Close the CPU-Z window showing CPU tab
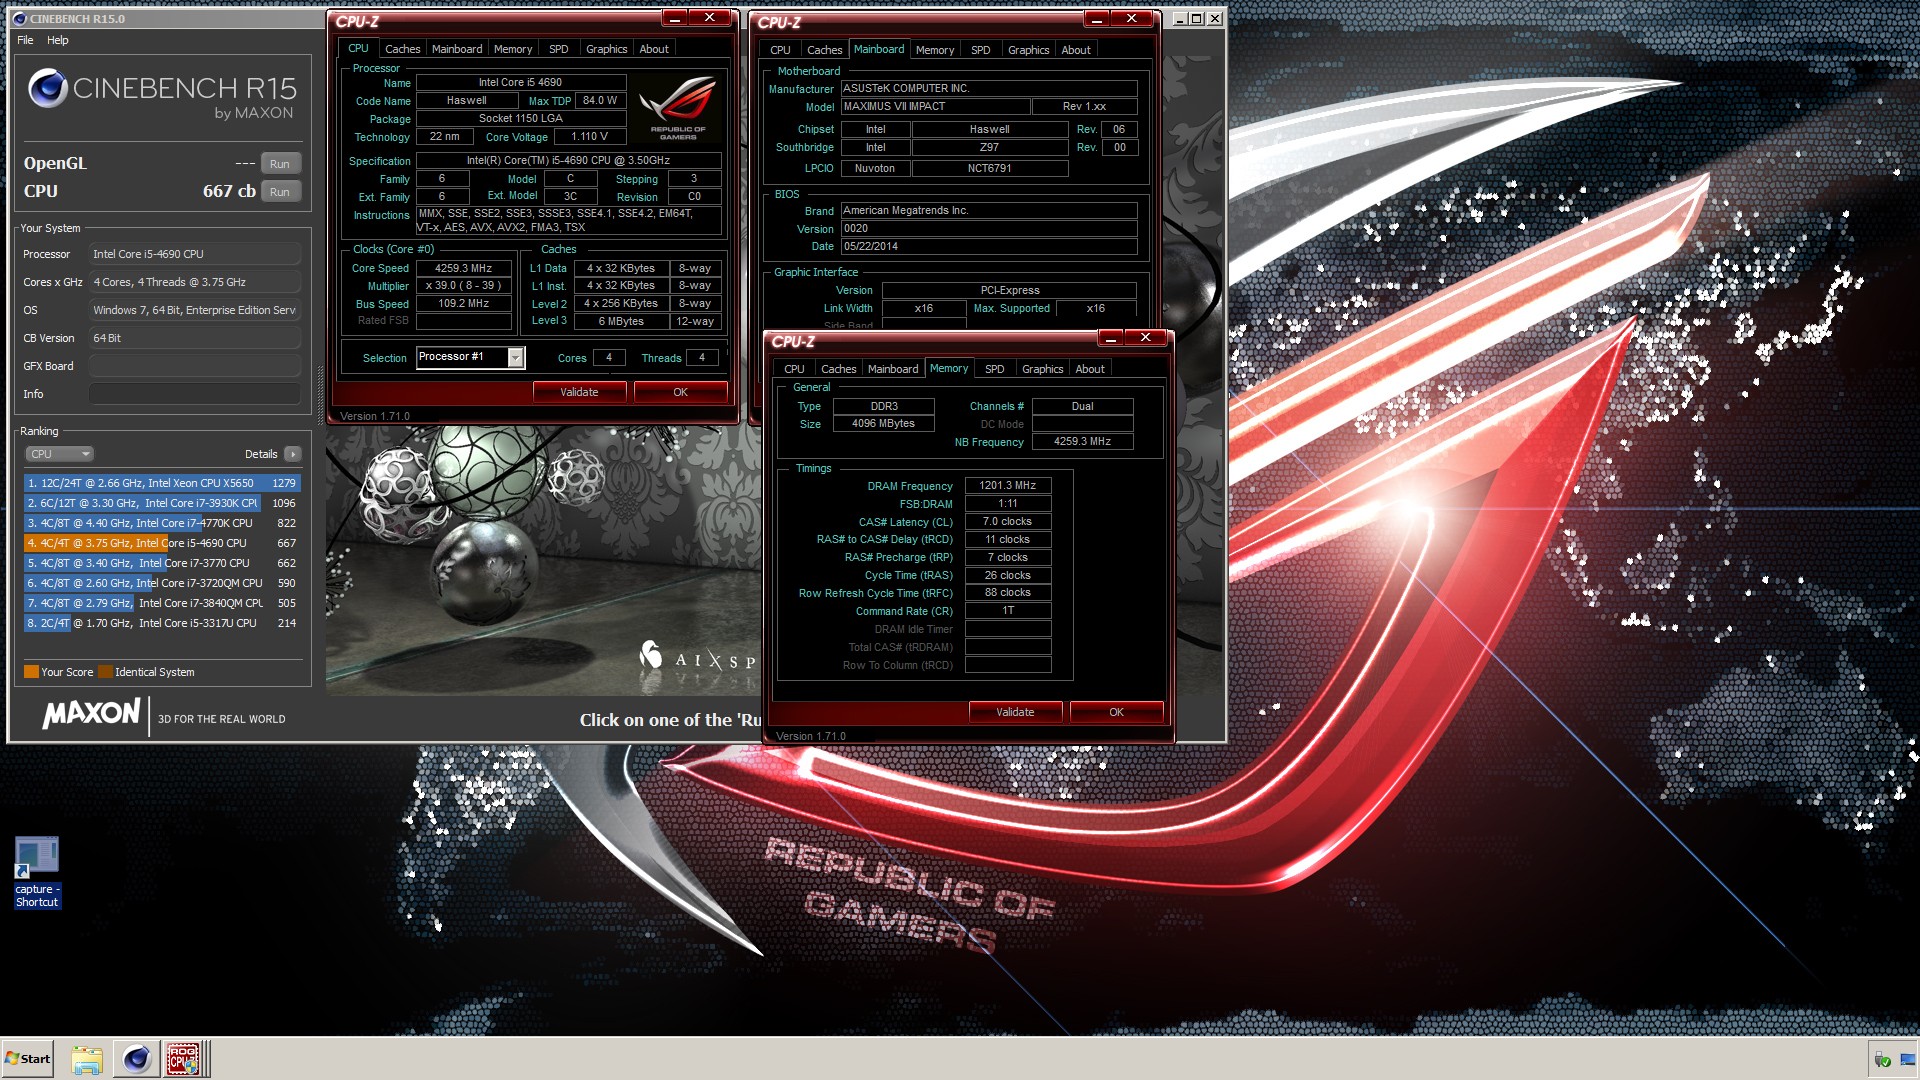The image size is (1920, 1080). [x=709, y=18]
